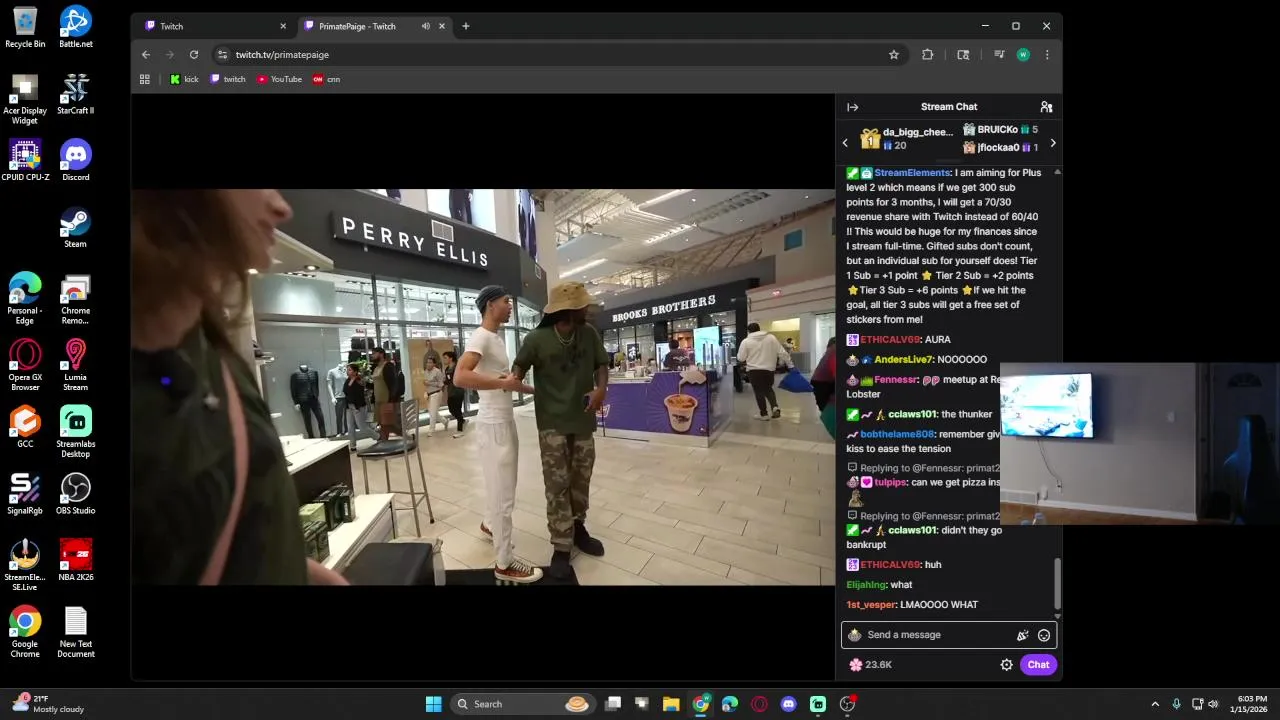This screenshot has height=720, width=1280.
Task: Select CPUID CPU-Z desktop shortcut
Action: tap(25, 160)
